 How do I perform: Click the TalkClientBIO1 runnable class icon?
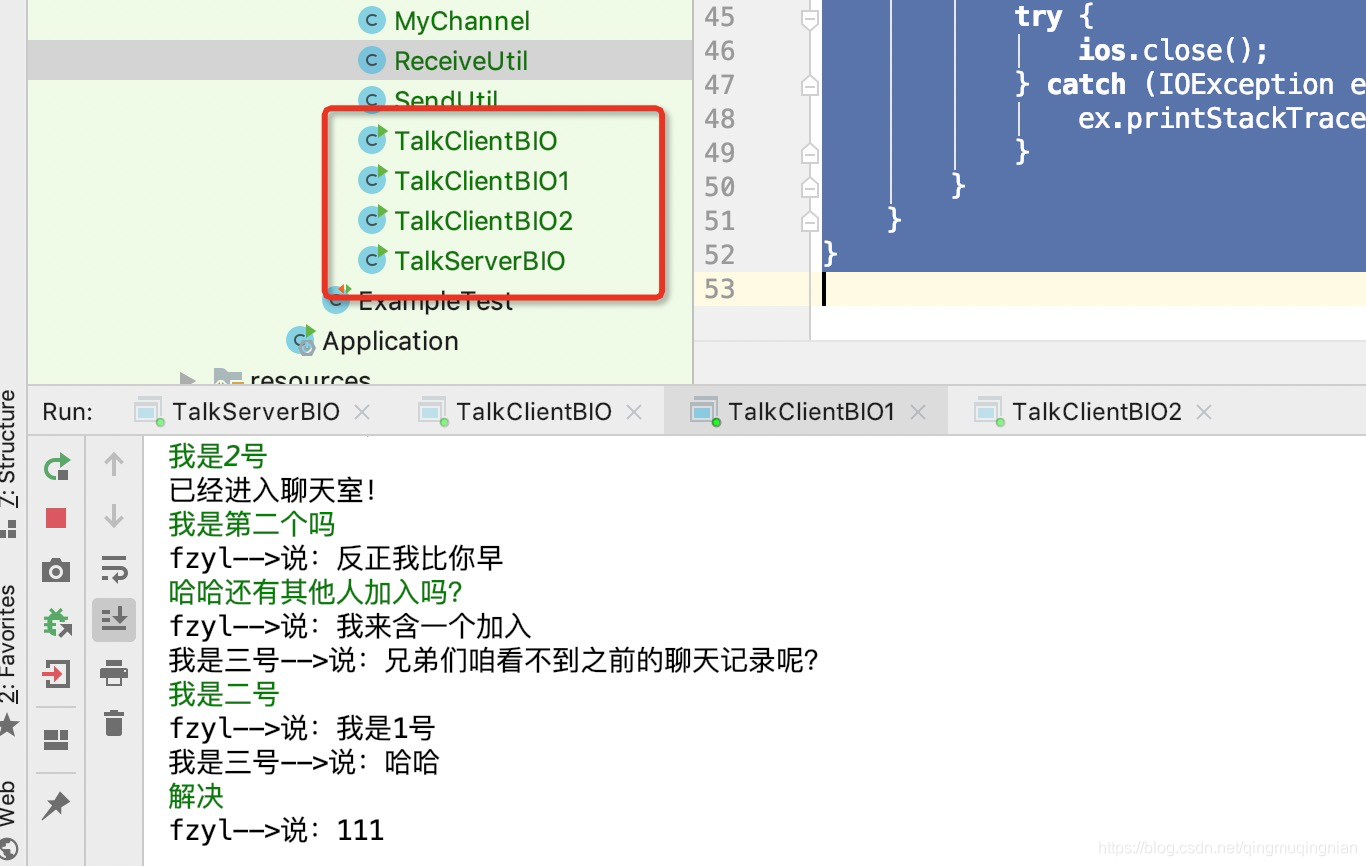coord(372,180)
